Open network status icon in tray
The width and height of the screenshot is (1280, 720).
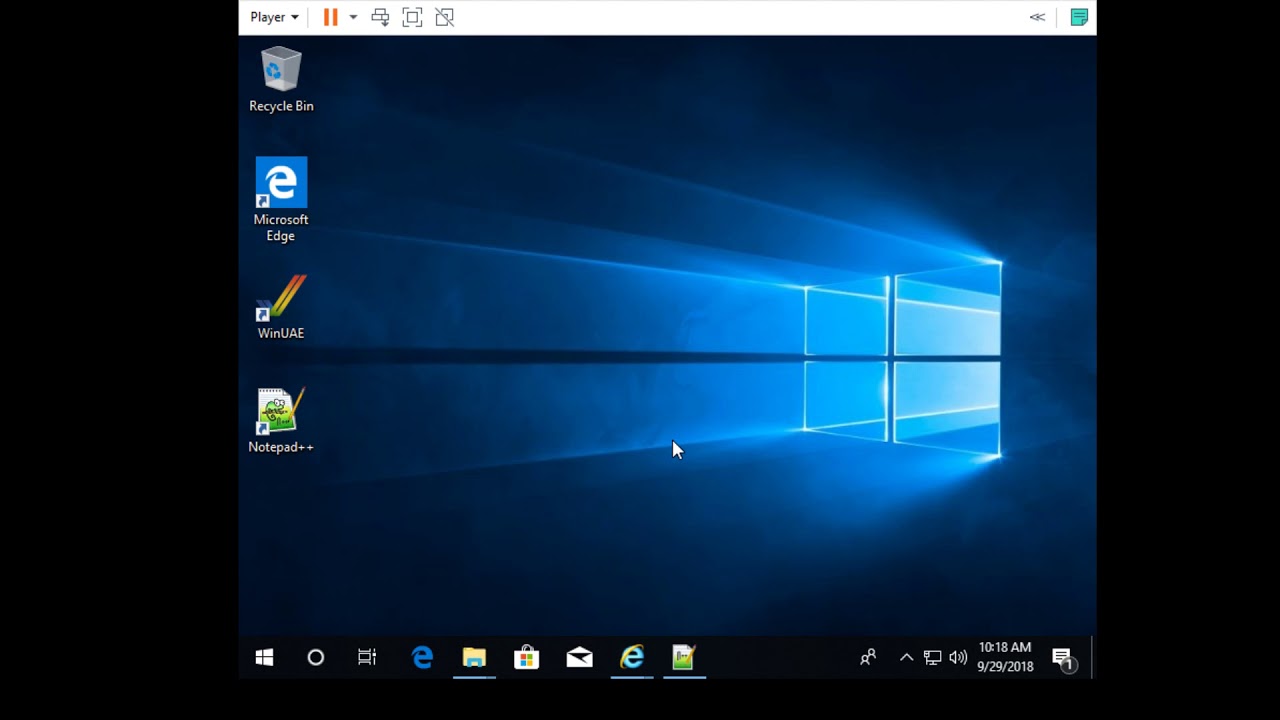point(932,657)
